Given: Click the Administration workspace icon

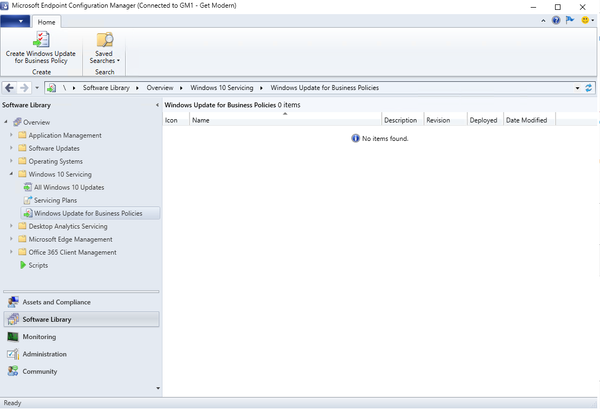Looking at the screenshot, I should pyautogui.click(x=13, y=354).
